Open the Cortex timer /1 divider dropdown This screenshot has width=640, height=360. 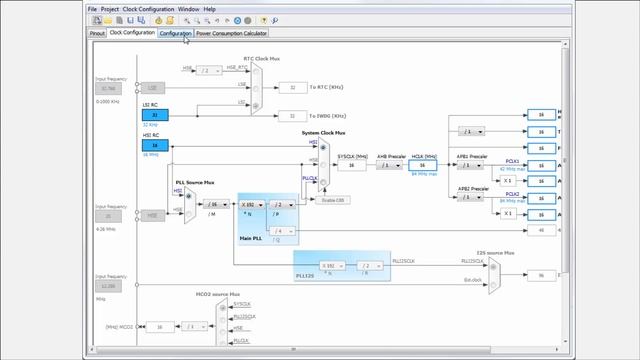coord(471,131)
